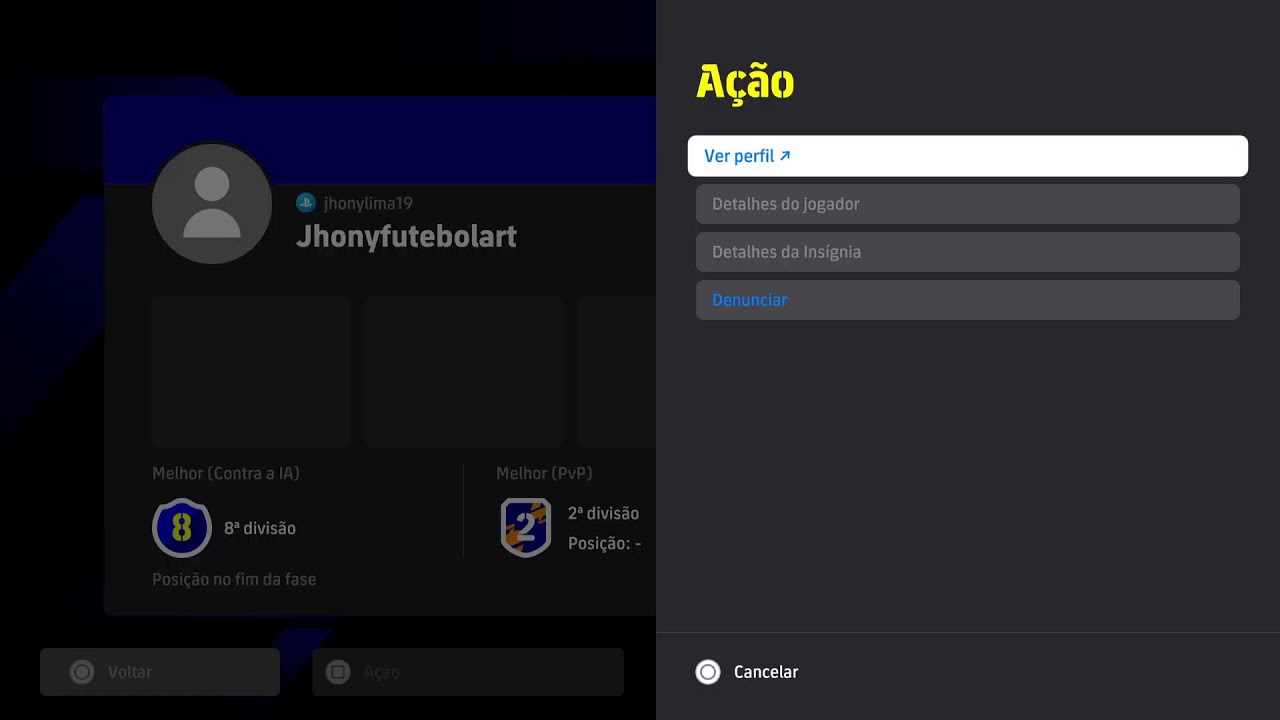The height and width of the screenshot is (720, 1280).
Task: Open the Ver perfil option
Action: (x=967, y=156)
